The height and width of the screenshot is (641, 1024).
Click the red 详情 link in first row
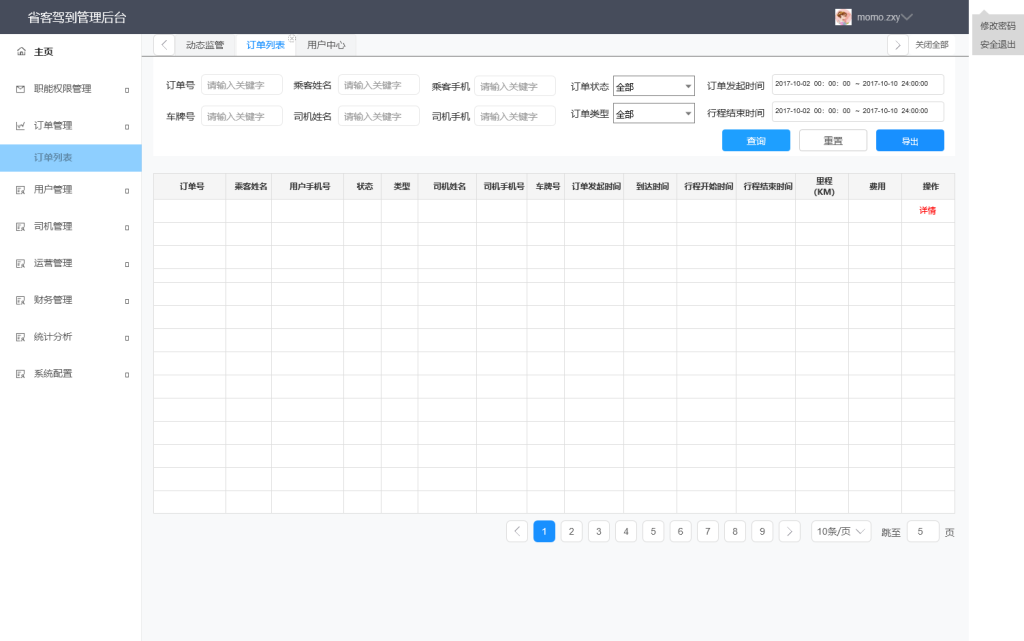pyautogui.click(x=927, y=211)
